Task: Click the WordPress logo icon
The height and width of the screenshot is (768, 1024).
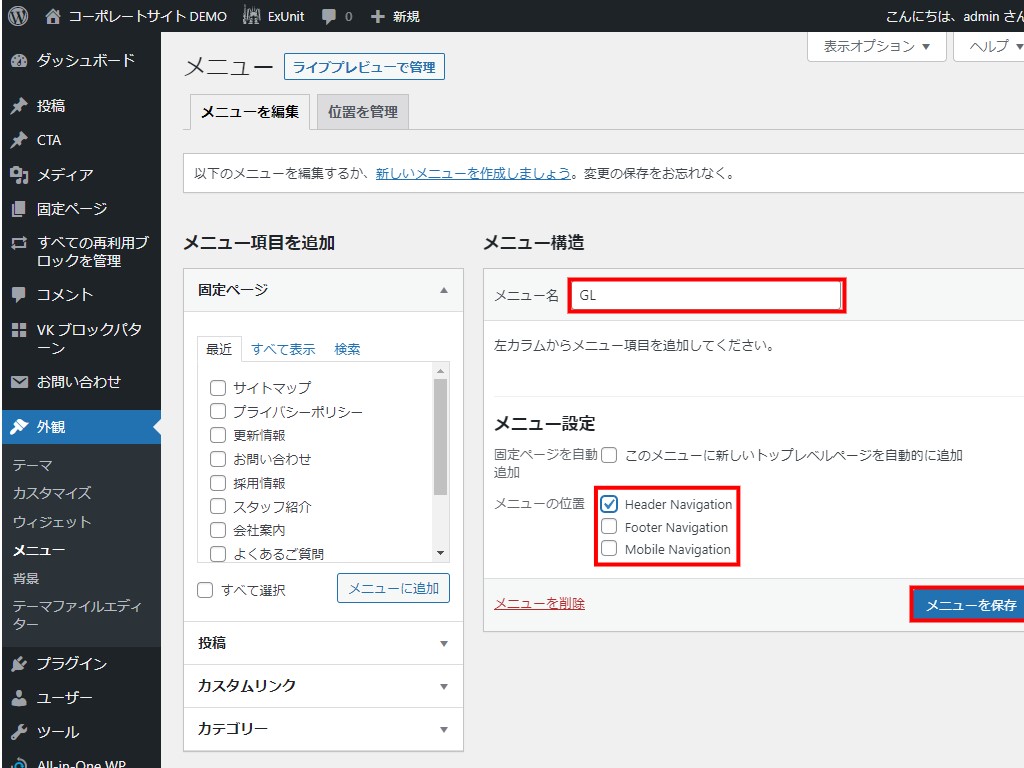Action: point(18,16)
